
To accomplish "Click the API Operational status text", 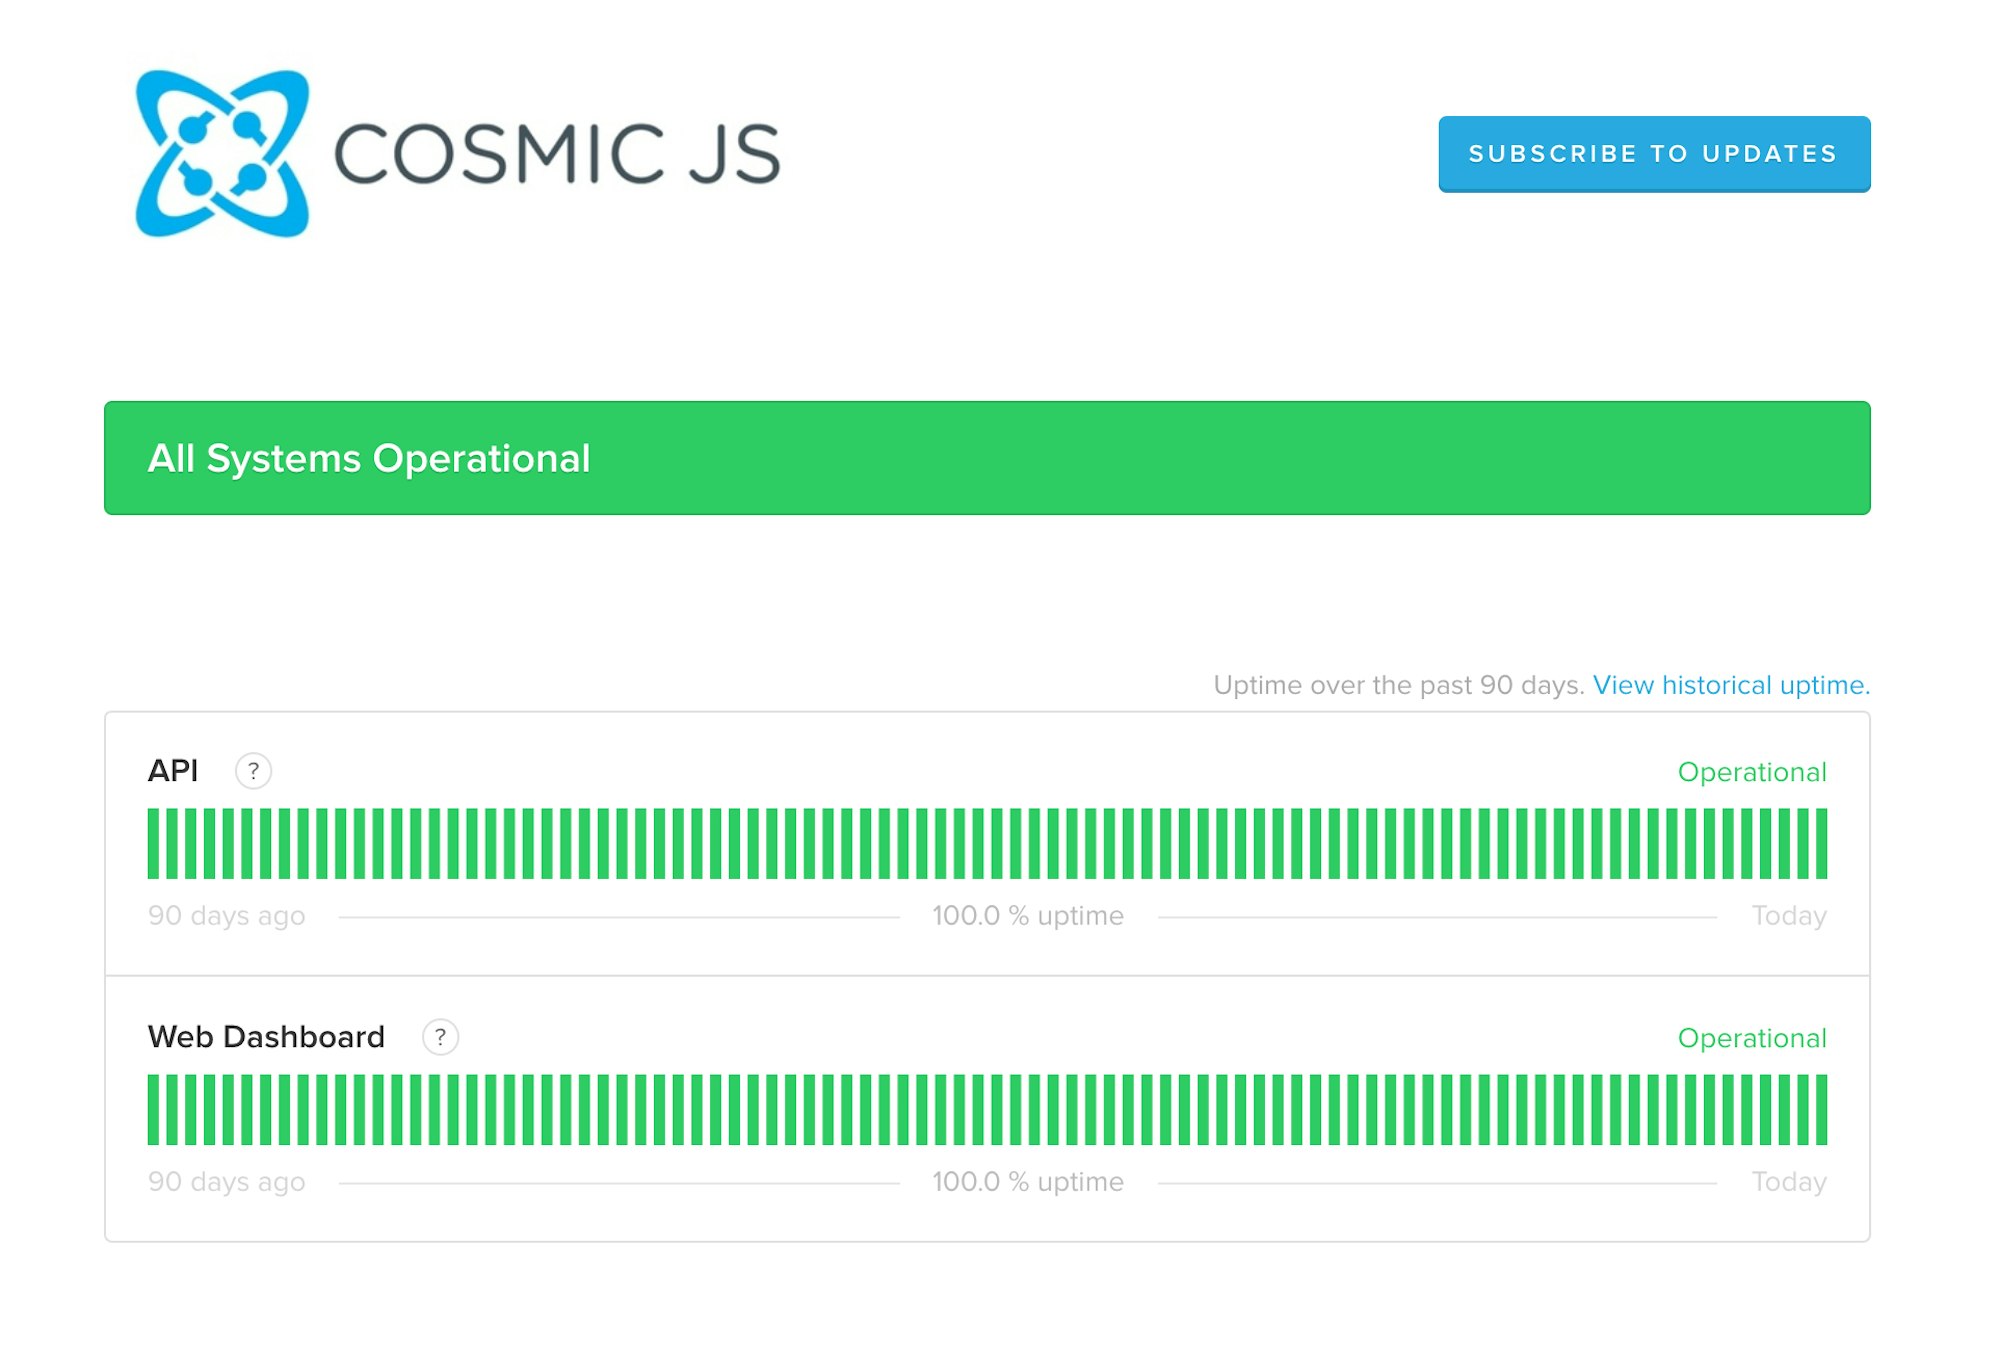I will point(1751,772).
